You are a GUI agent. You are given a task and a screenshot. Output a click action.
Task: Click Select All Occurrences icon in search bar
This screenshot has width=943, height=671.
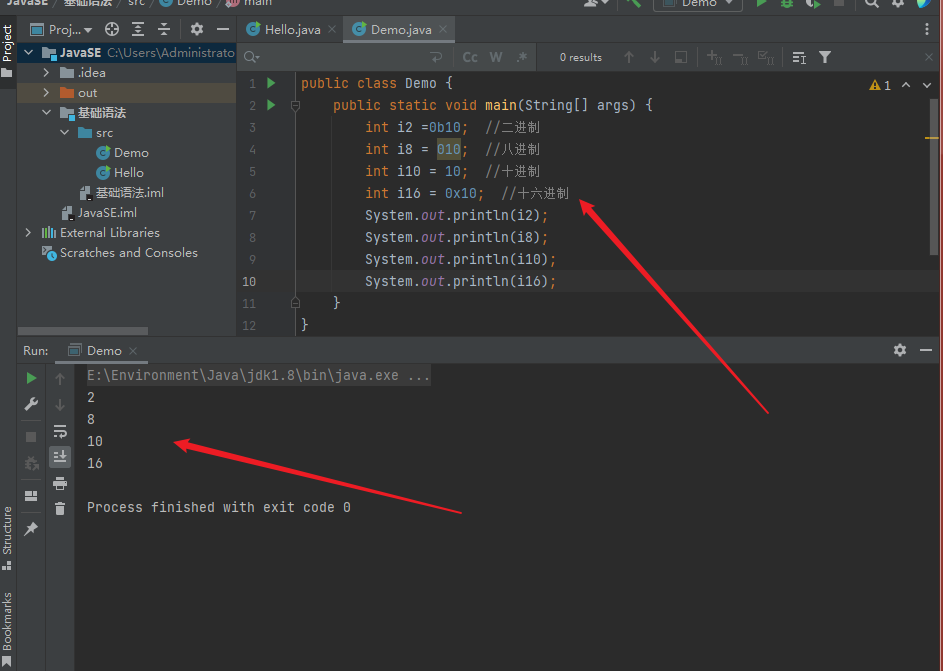coord(766,57)
